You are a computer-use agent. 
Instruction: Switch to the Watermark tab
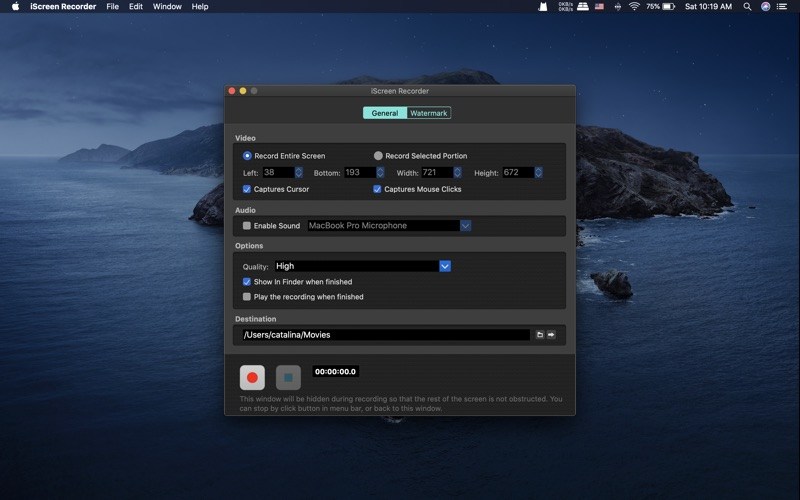tap(429, 113)
